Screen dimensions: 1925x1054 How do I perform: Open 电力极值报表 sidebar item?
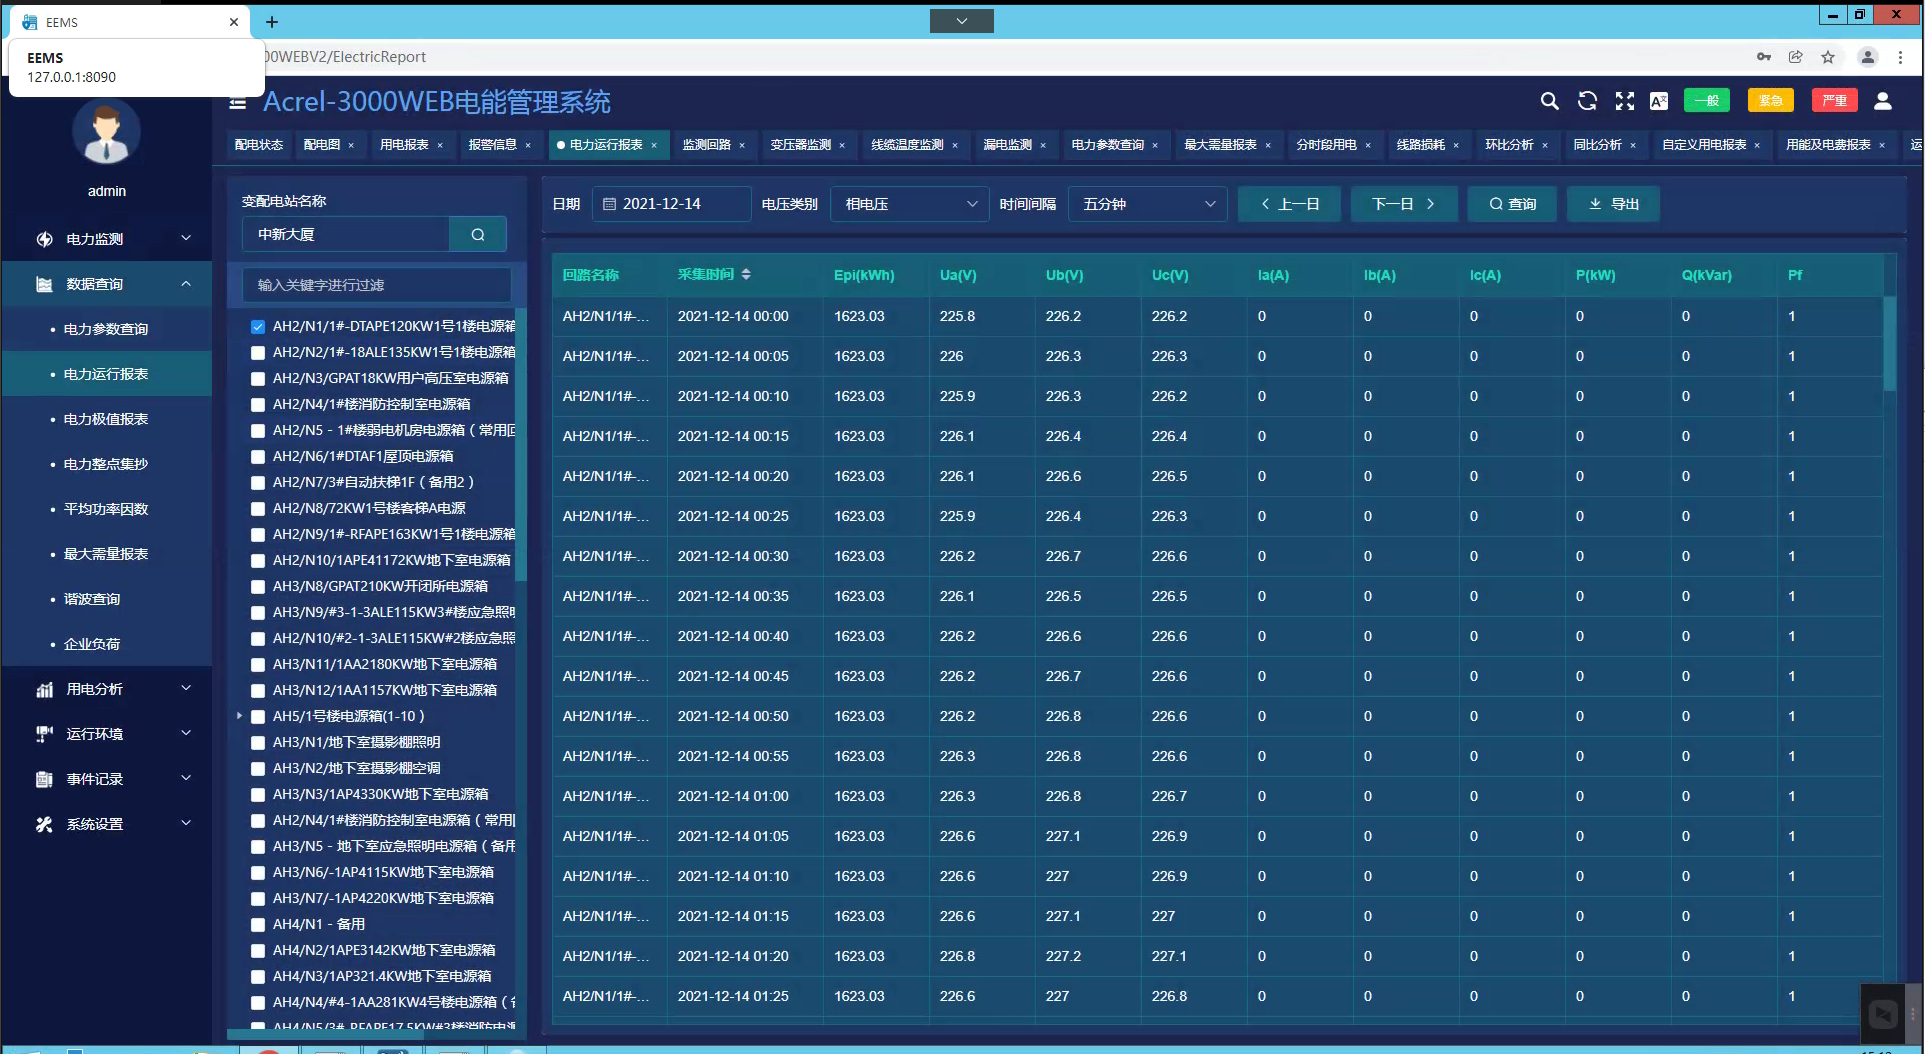106,419
